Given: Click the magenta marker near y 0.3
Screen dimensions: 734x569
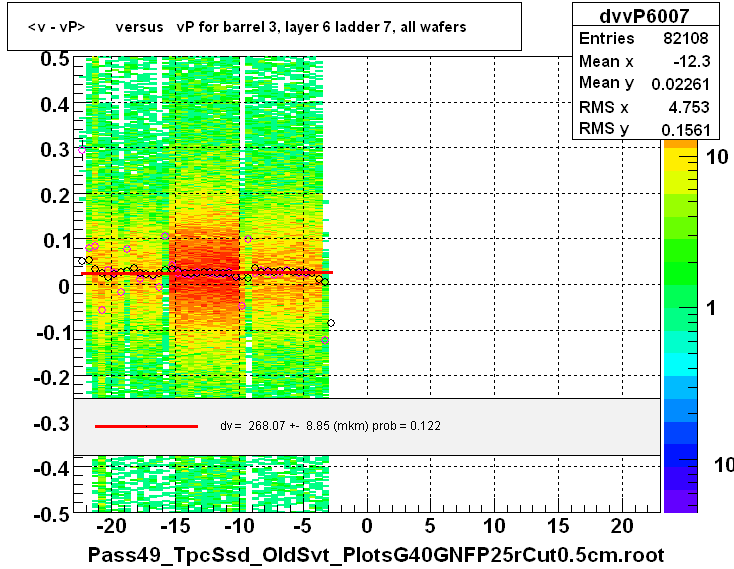Looking at the screenshot, I should 82,150.
